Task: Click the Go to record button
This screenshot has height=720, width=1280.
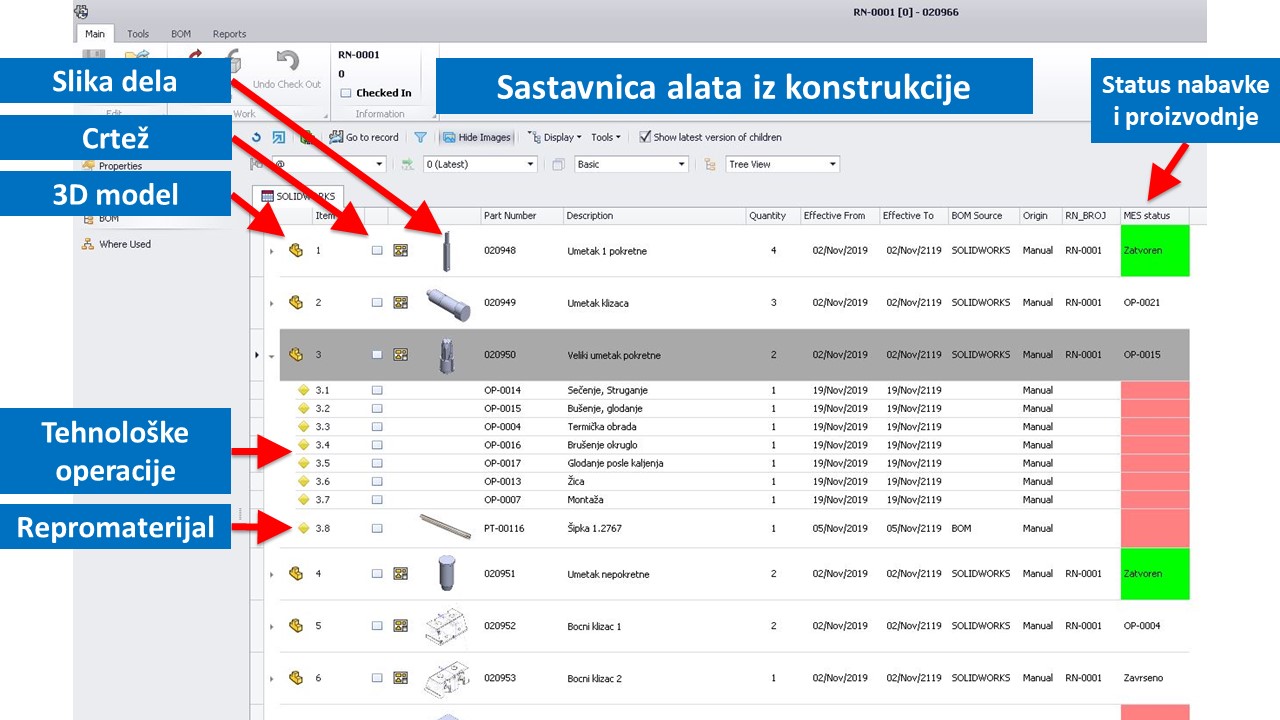Action: click(x=364, y=138)
